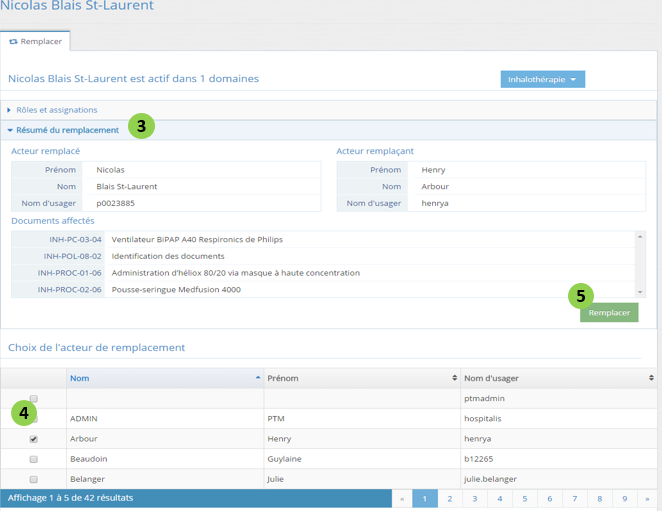
Task: Click the green Remplacer button
Action: [x=609, y=313]
